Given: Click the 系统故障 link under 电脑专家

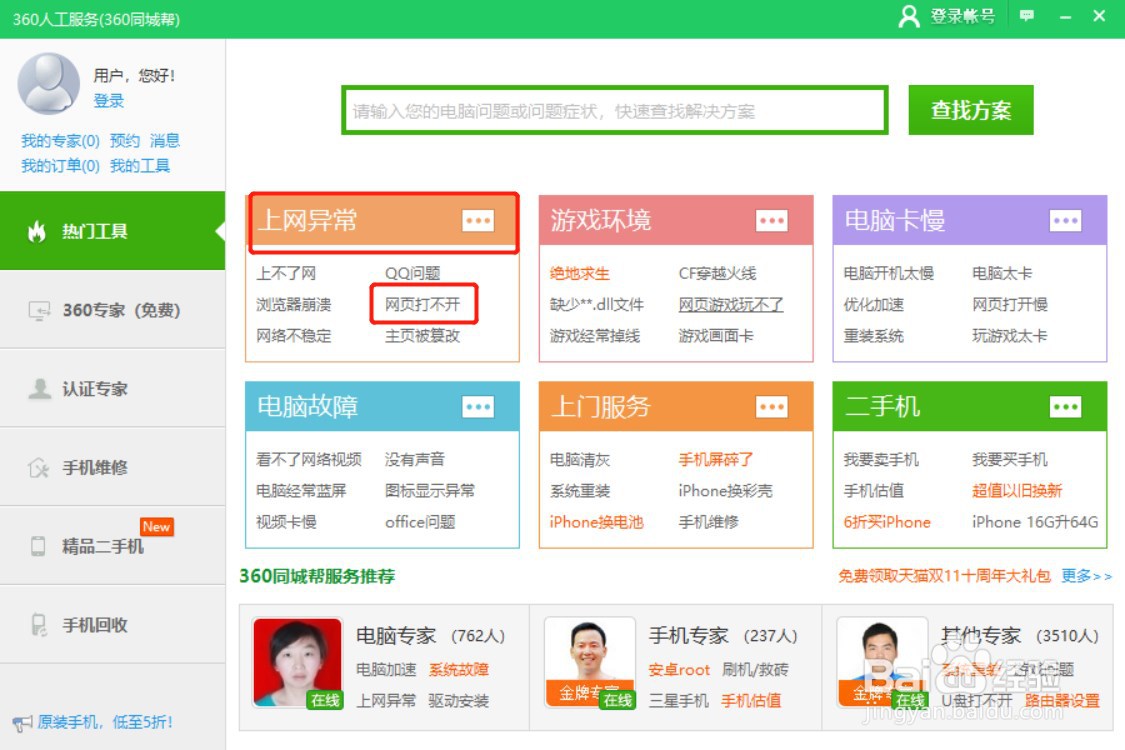Looking at the screenshot, I should click(x=458, y=670).
